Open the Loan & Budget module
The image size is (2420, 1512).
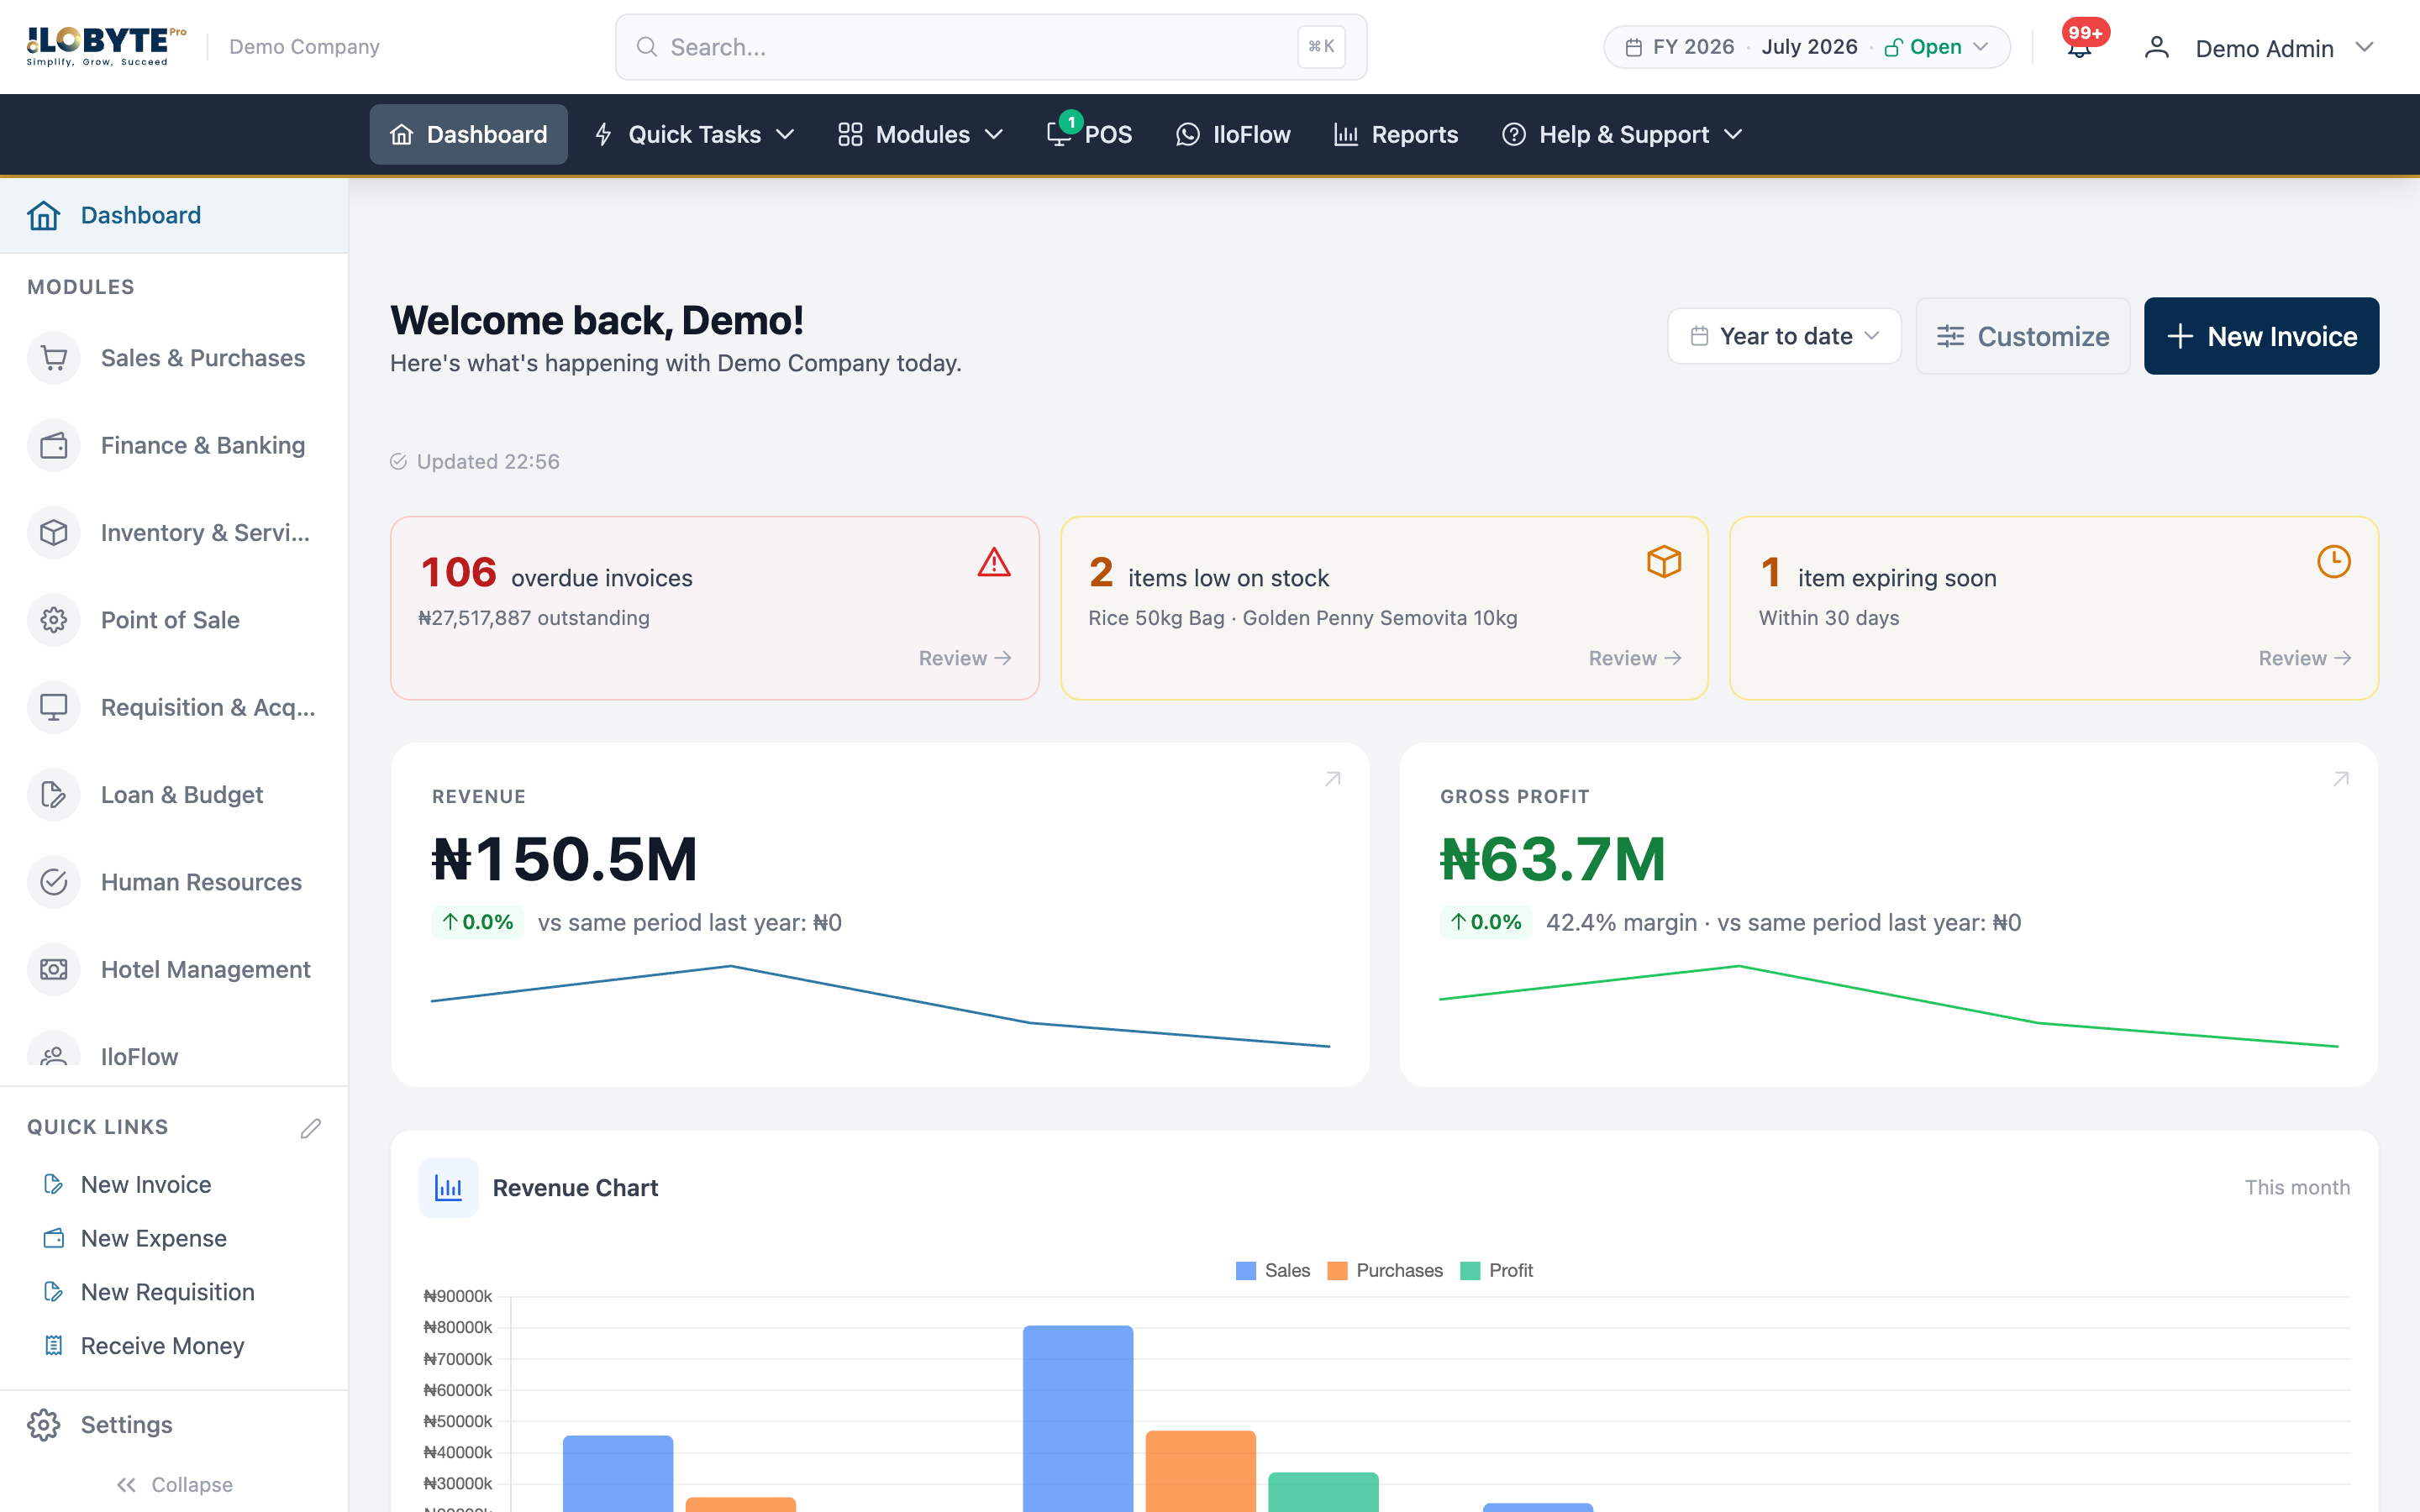pyautogui.click(x=174, y=794)
